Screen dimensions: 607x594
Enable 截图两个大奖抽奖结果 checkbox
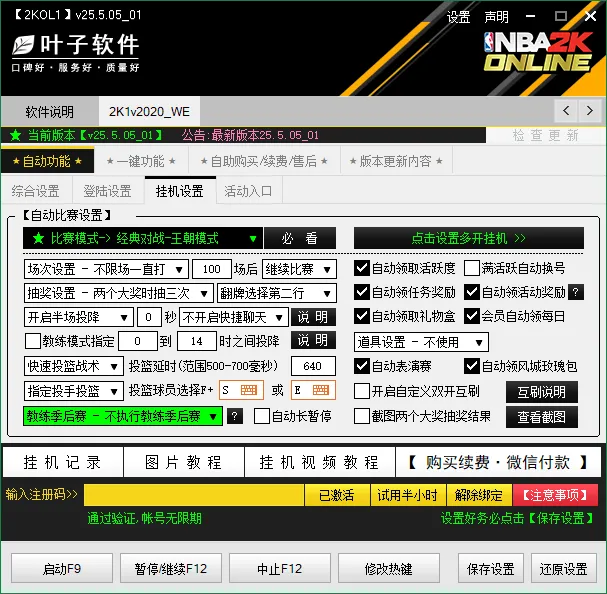(362, 416)
